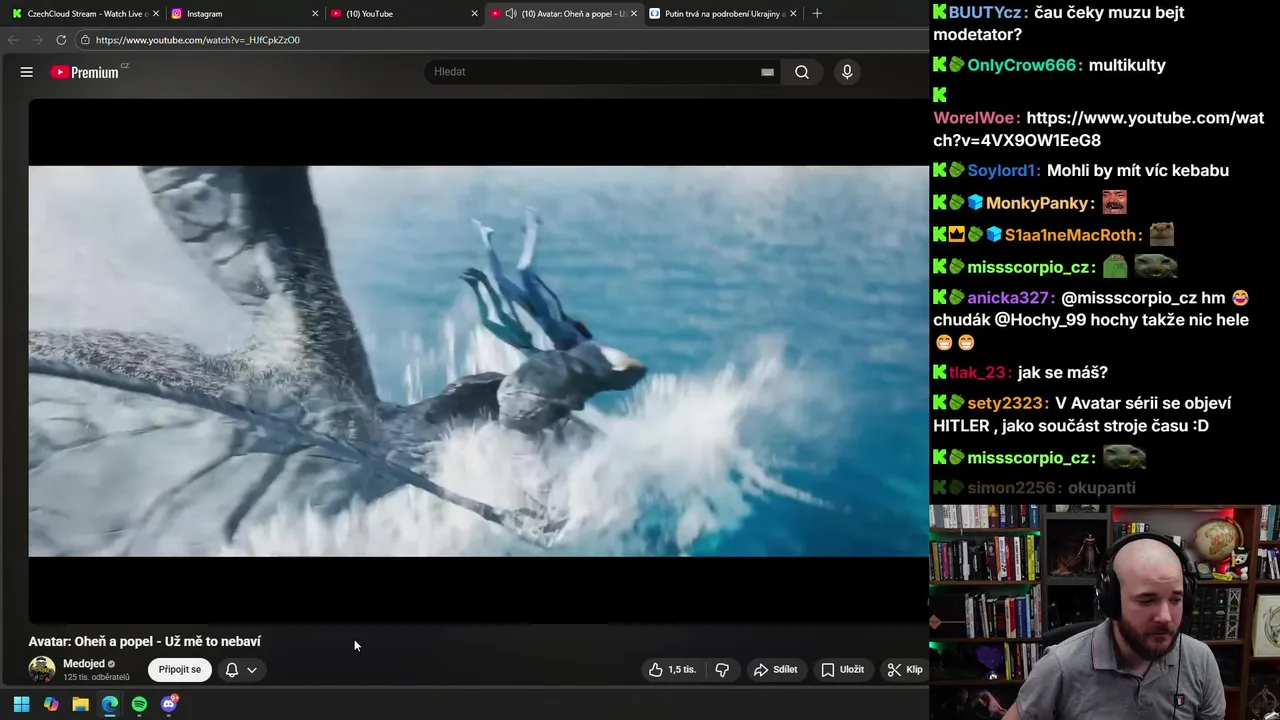
Task: Click the streamer webcam overlay
Action: (1104, 612)
